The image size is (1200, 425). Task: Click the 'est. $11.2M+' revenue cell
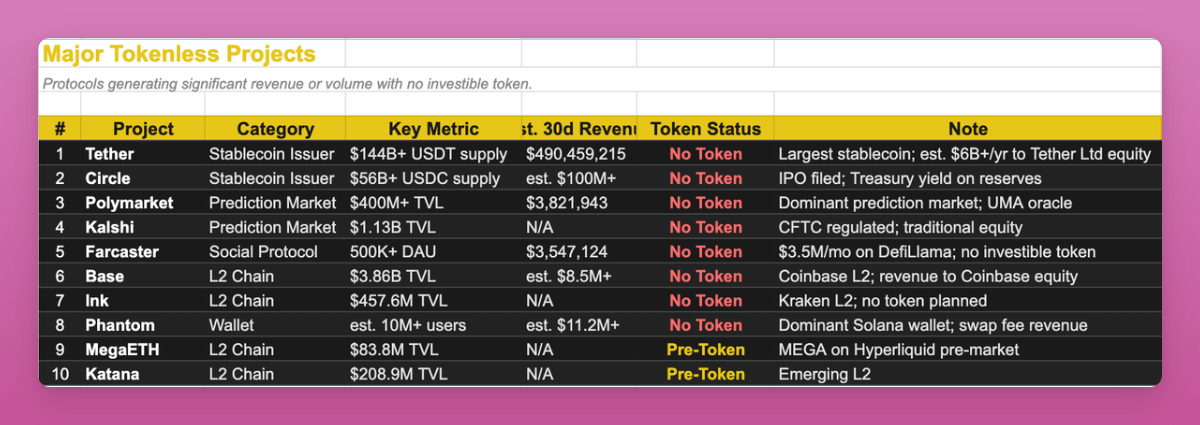tap(580, 325)
